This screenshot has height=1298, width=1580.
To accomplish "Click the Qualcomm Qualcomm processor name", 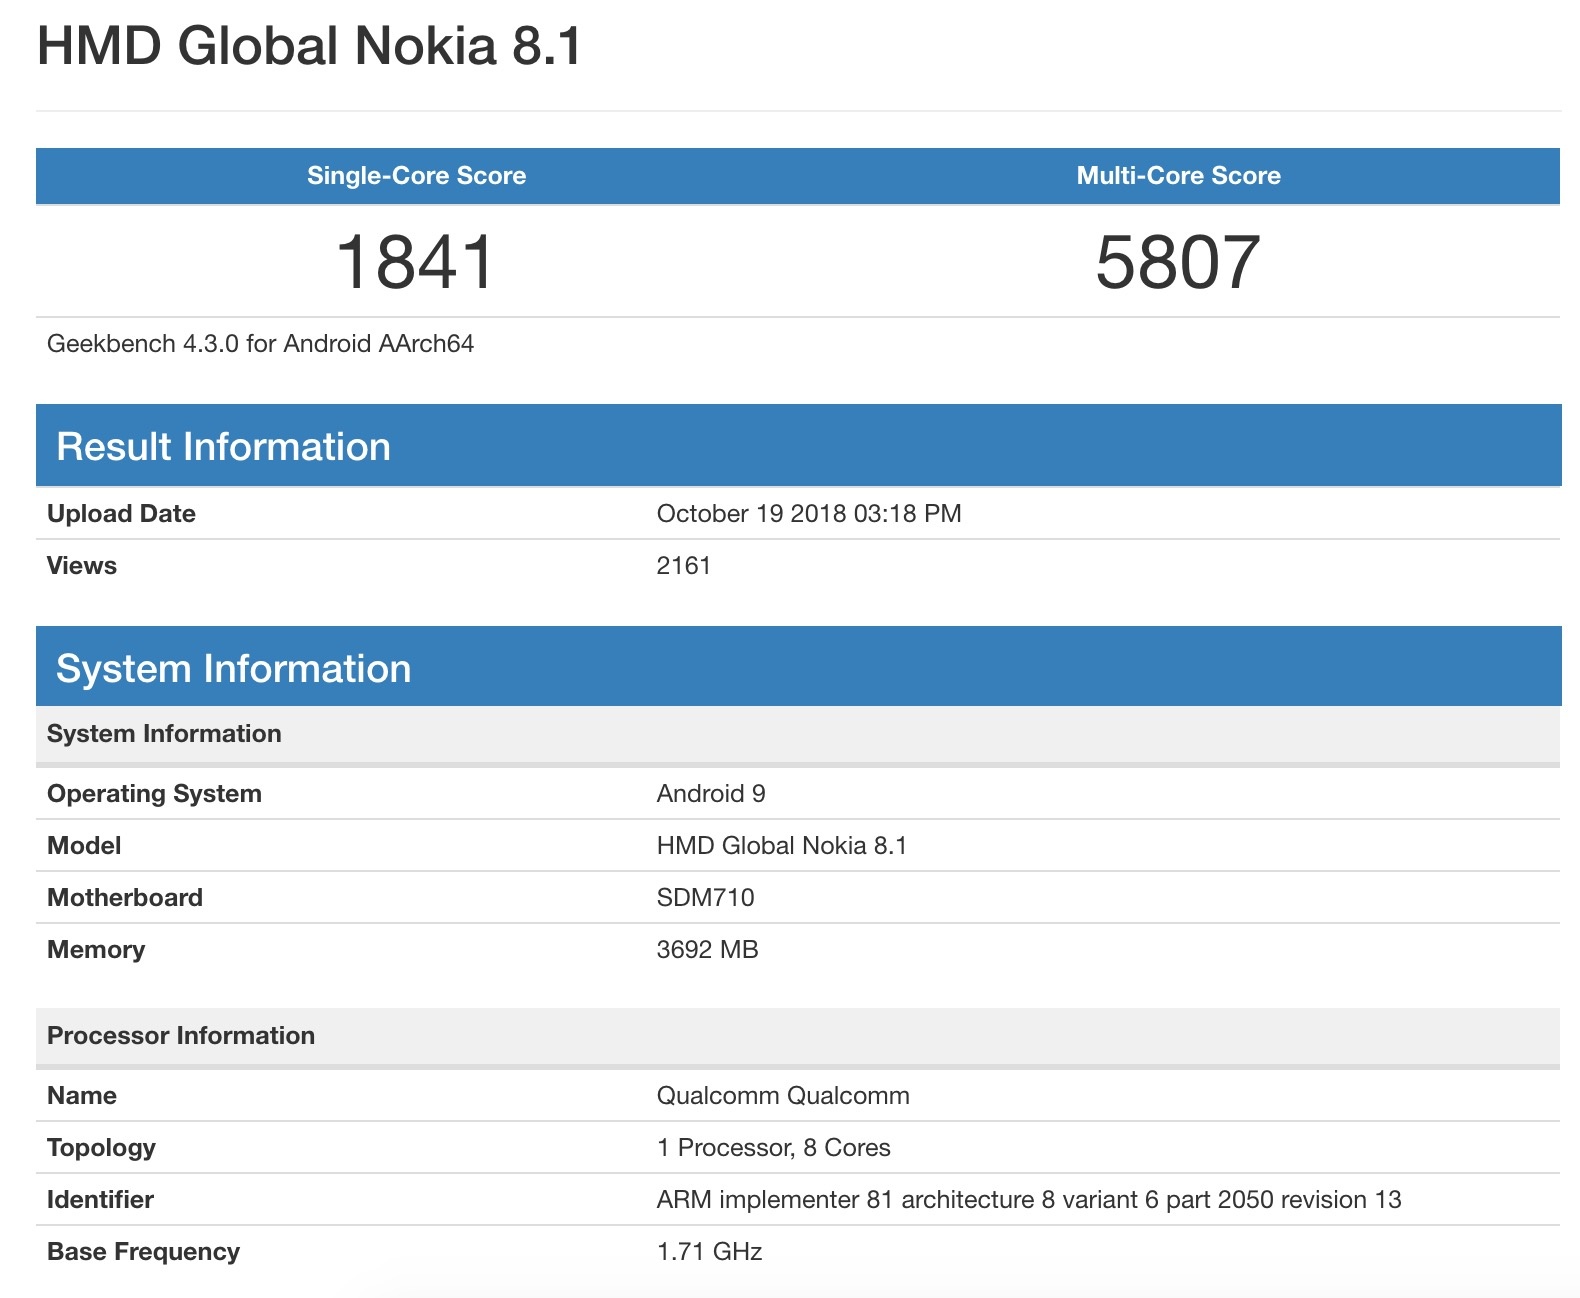I will [x=782, y=1096].
